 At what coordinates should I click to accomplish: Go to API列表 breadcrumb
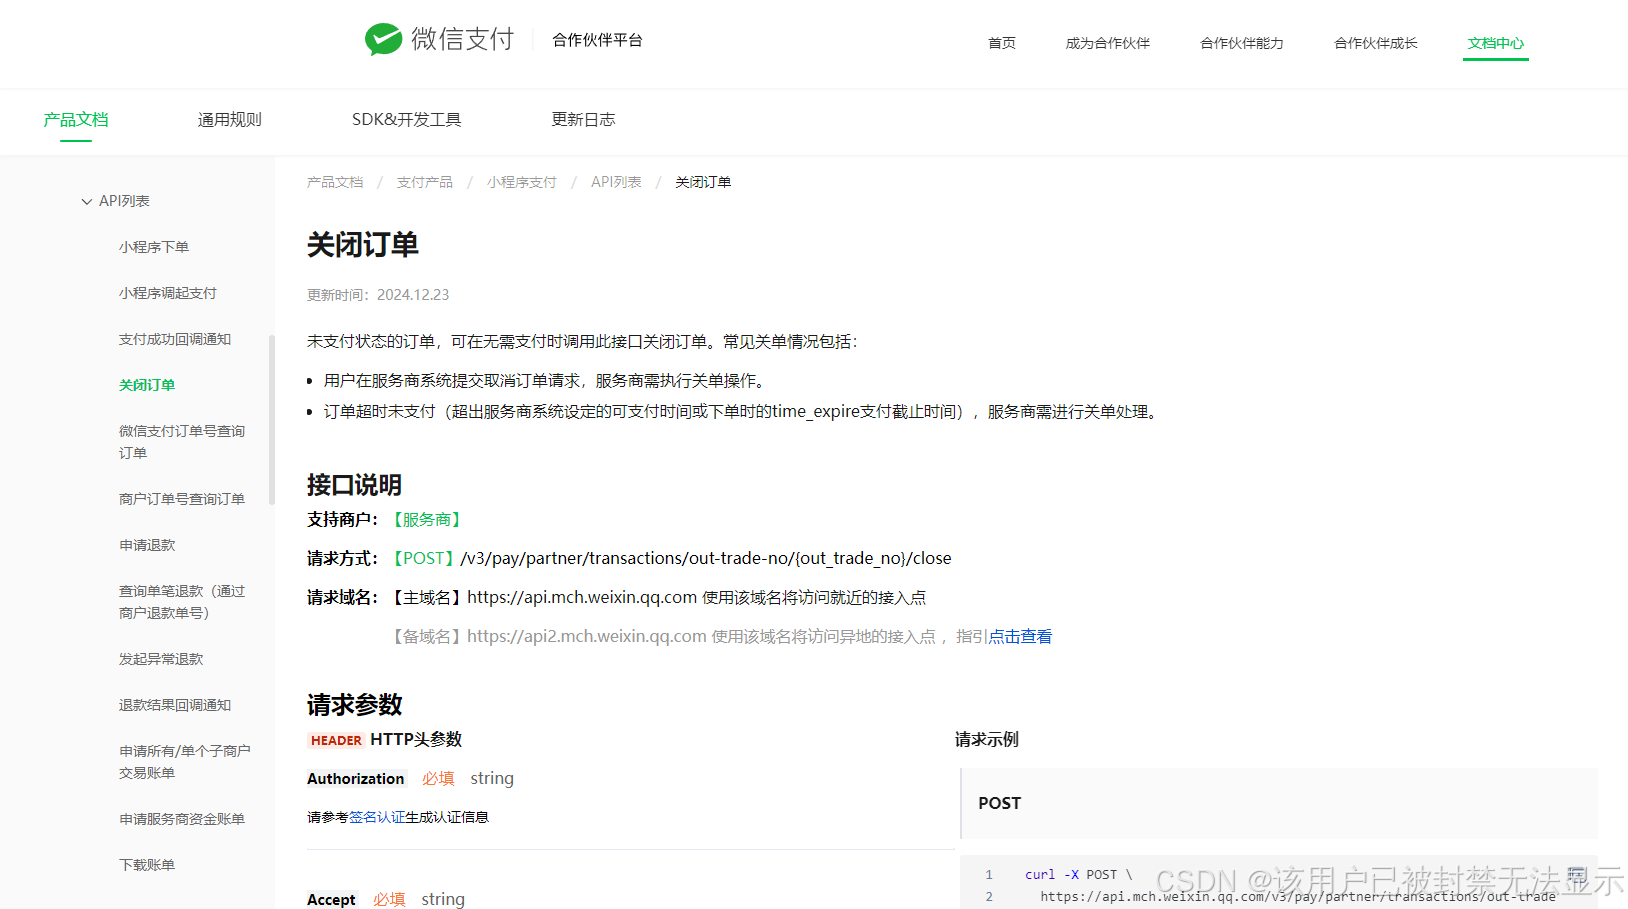616,182
